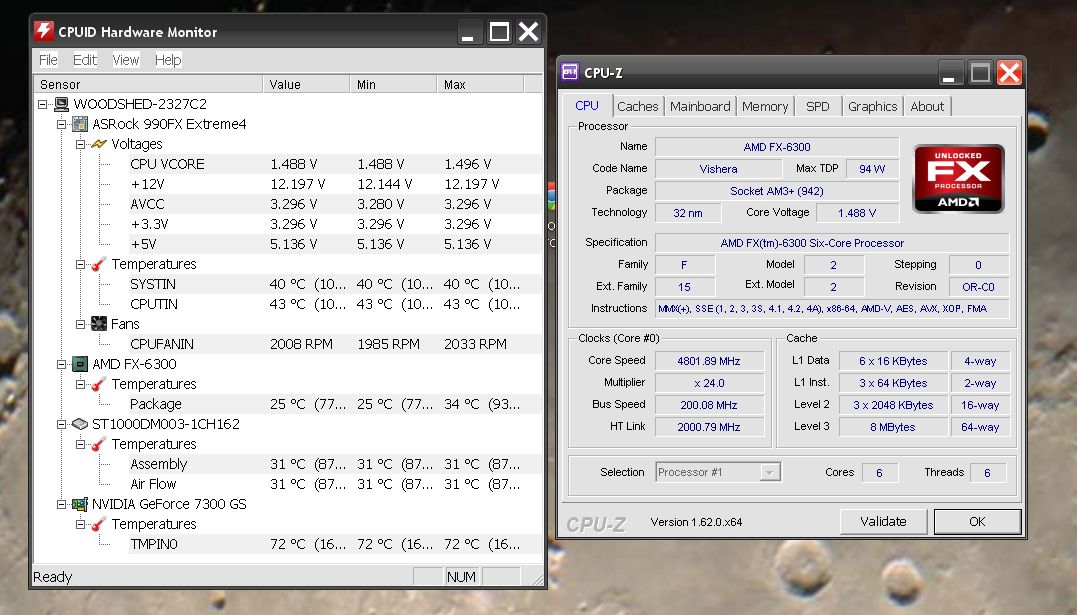This screenshot has height=615, width=1077.
Task: Click the Bus Speed value 200.08 MHz
Action: click(709, 405)
